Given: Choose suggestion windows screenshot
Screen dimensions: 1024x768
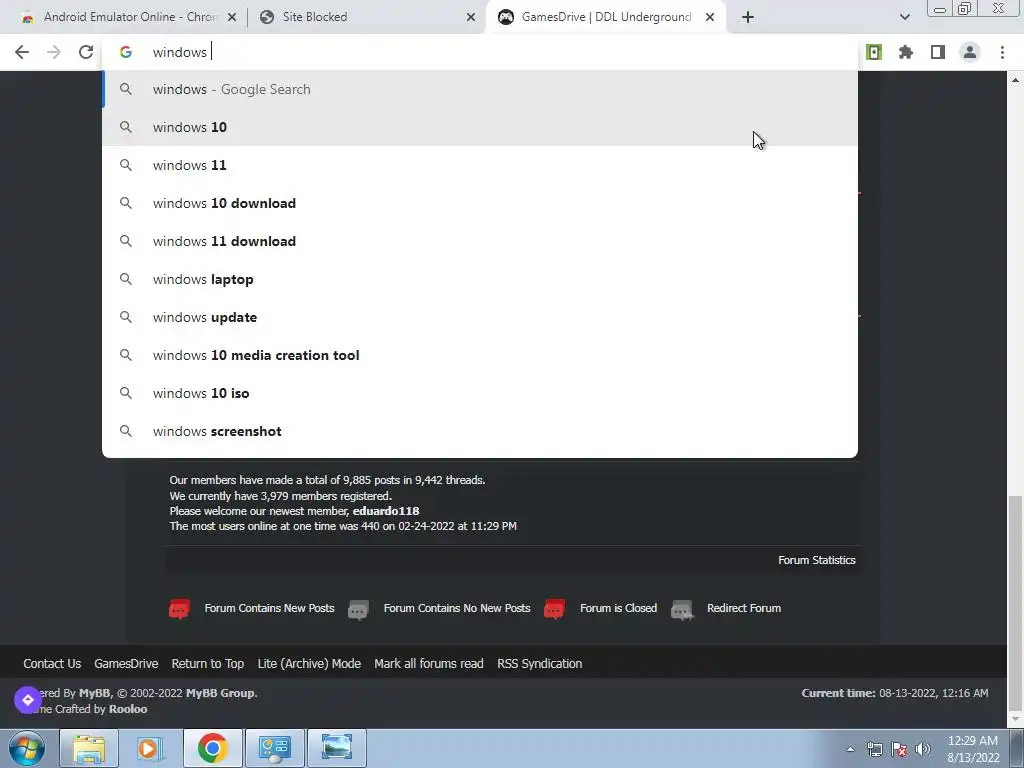Looking at the screenshot, I should (x=480, y=431).
